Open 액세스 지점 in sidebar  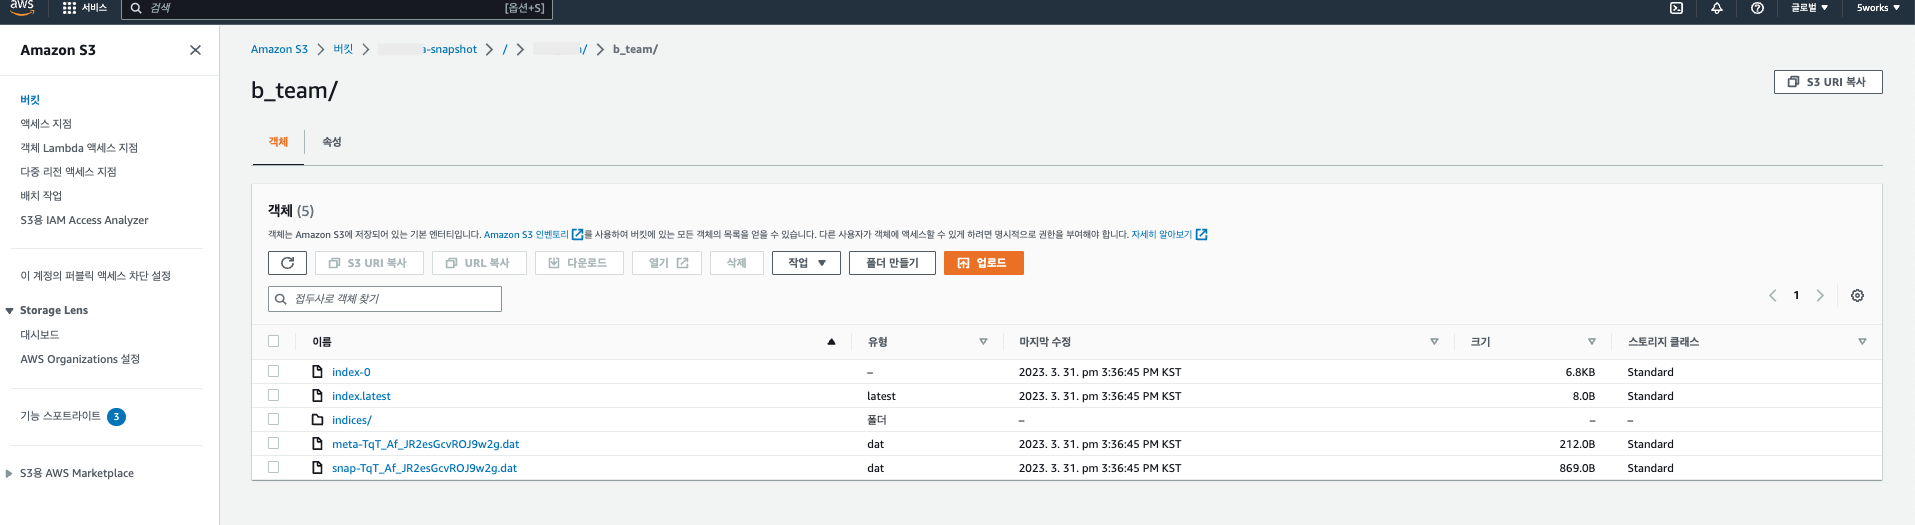click(x=46, y=124)
